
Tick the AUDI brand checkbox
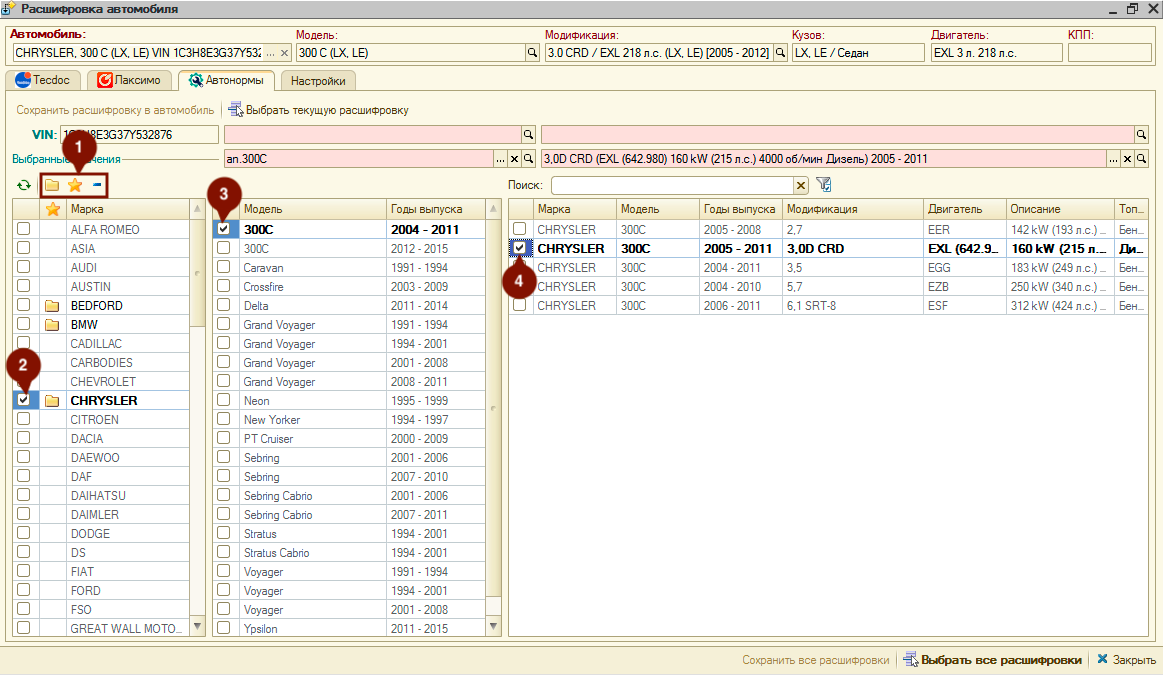tap(24, 267)
